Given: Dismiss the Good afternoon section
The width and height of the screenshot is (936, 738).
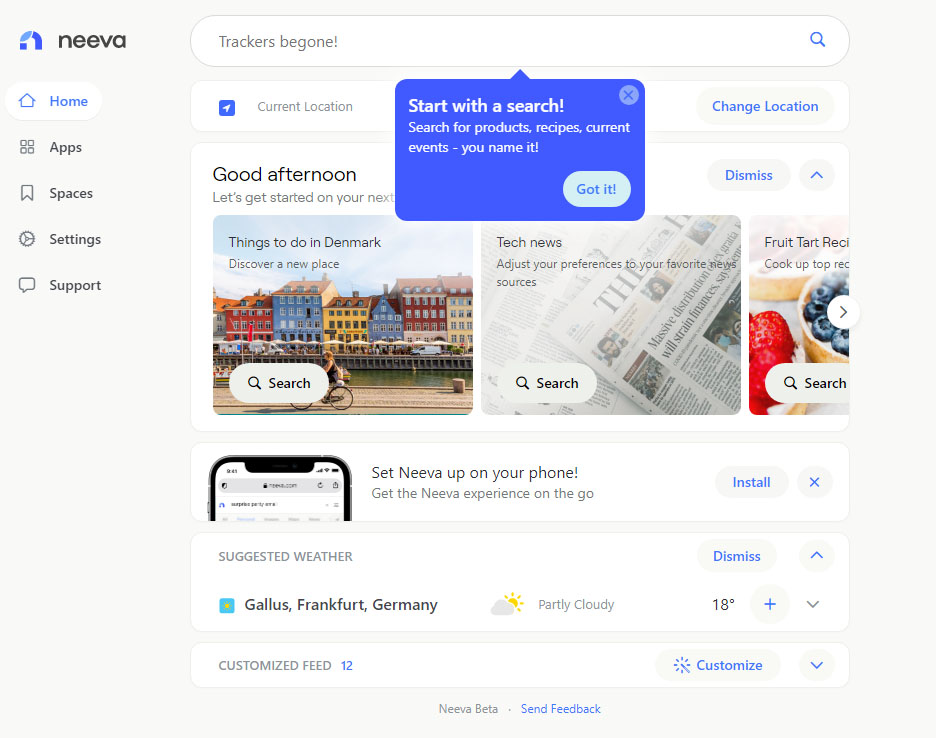Looking at the screenshot, I should pyautogui.click(x=749, y=175).
